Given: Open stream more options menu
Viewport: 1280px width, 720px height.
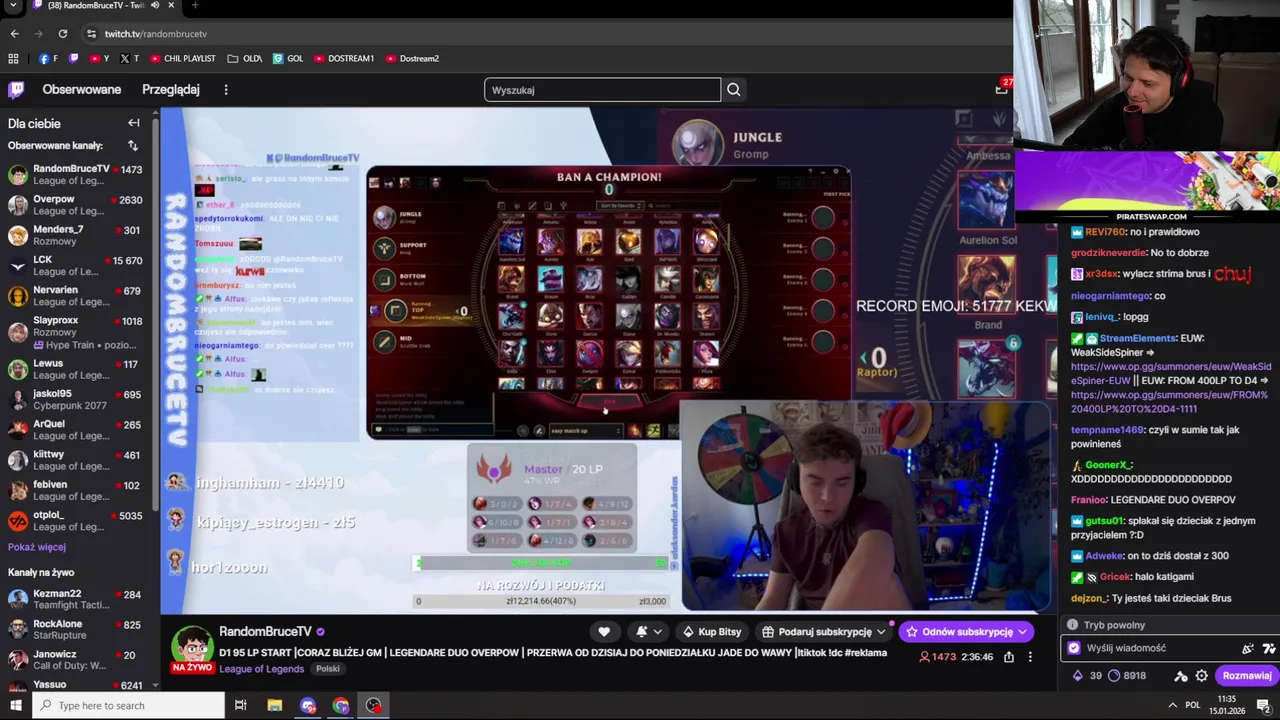Looking at the screenshot, I should coord(1030,657).
